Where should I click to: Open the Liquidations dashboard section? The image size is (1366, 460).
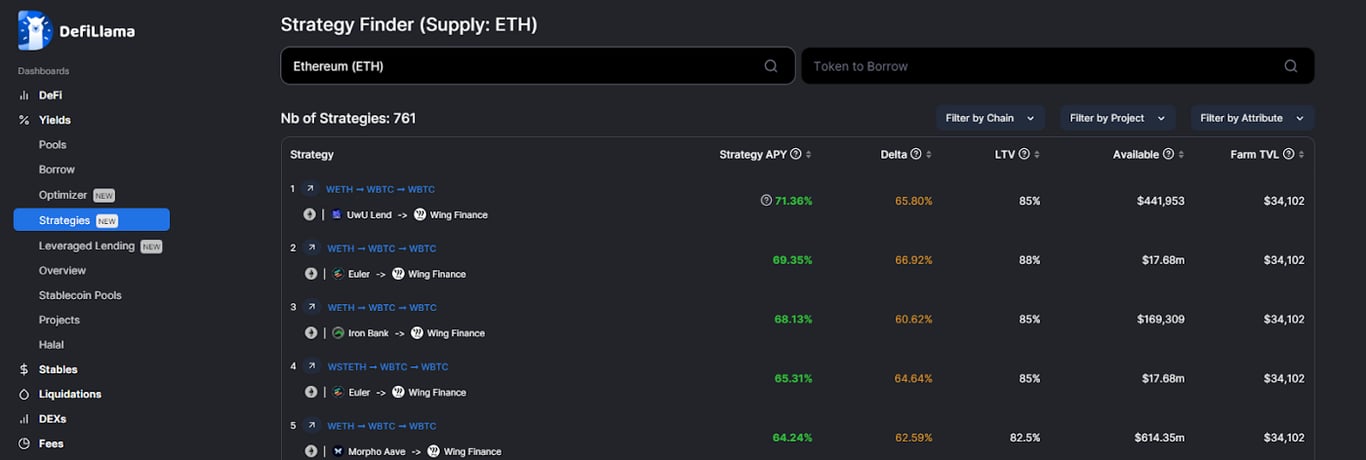(x=70, y=394)
